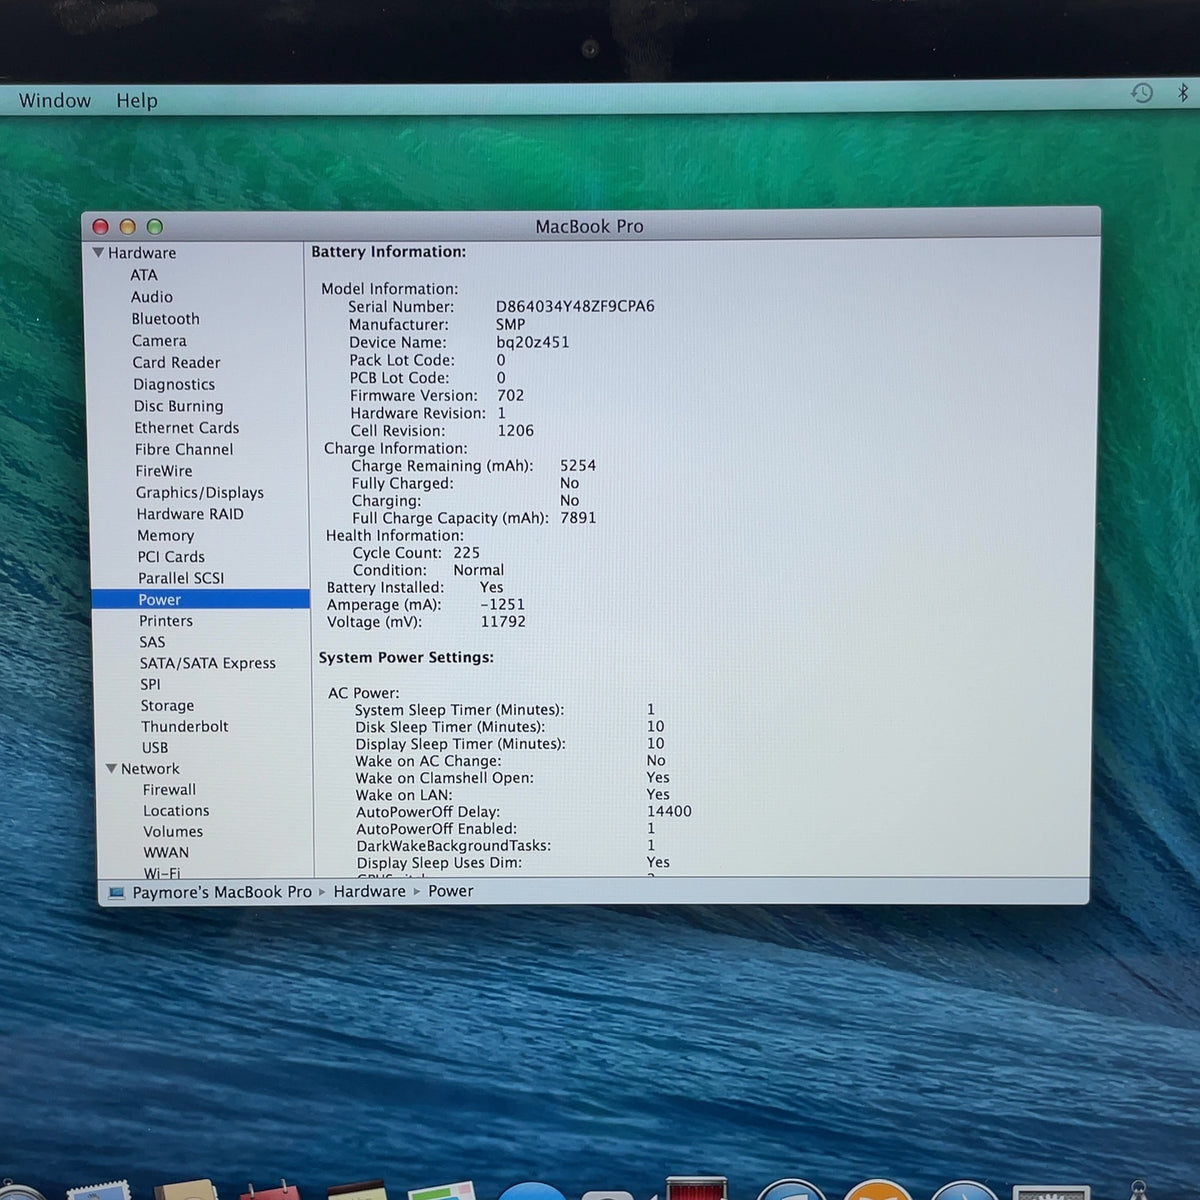This screenshot has width=1200, height=1200.
Task: Click Power in the path bar
Action: [x=451, y=891]
